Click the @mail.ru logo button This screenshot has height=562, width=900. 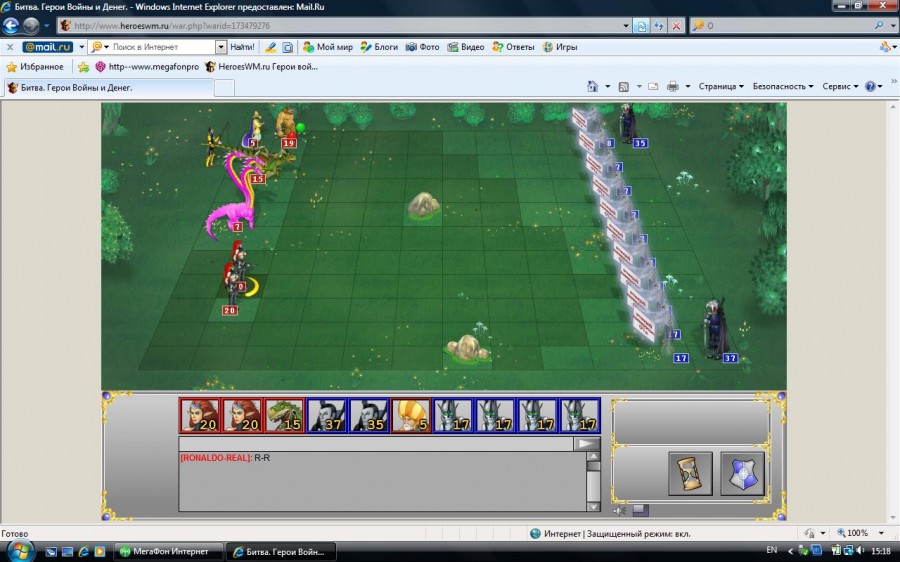coord(48,47)
